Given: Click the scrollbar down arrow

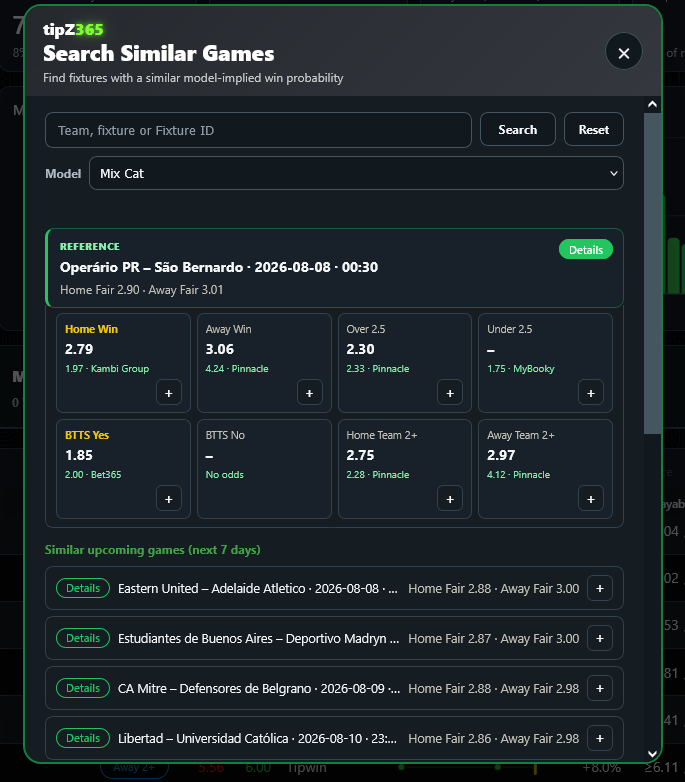Looking at the screenshot, I should [652, 753].
